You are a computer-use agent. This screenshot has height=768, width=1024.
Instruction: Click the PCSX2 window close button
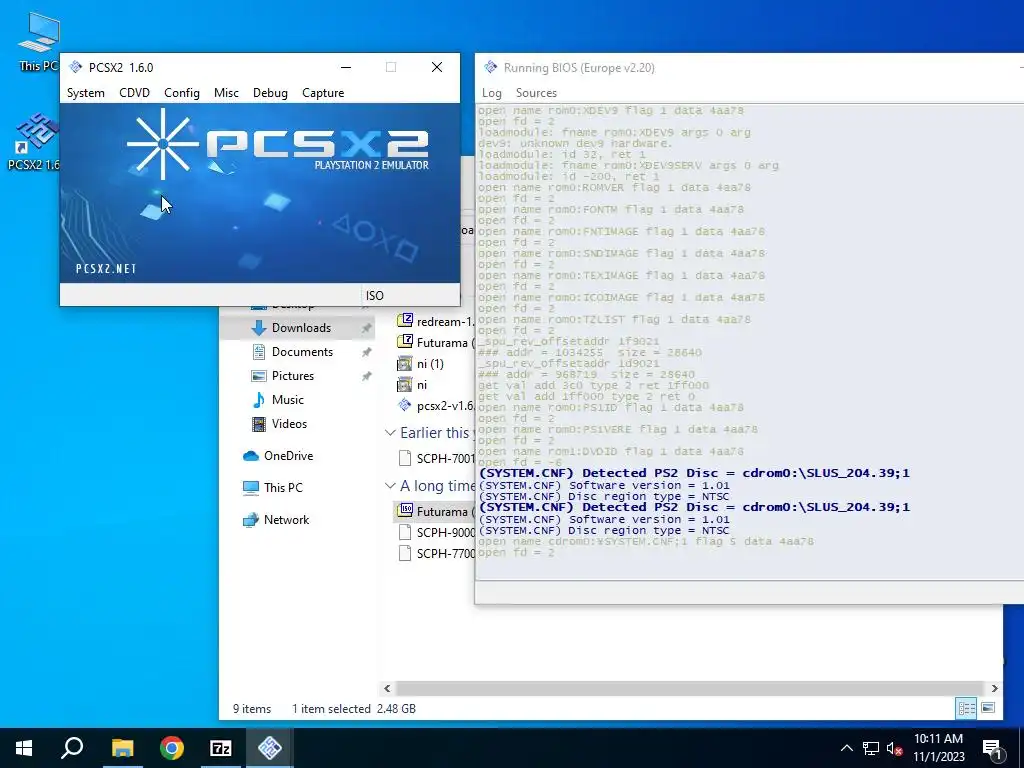pyautogui.click(x=437, y=67)
